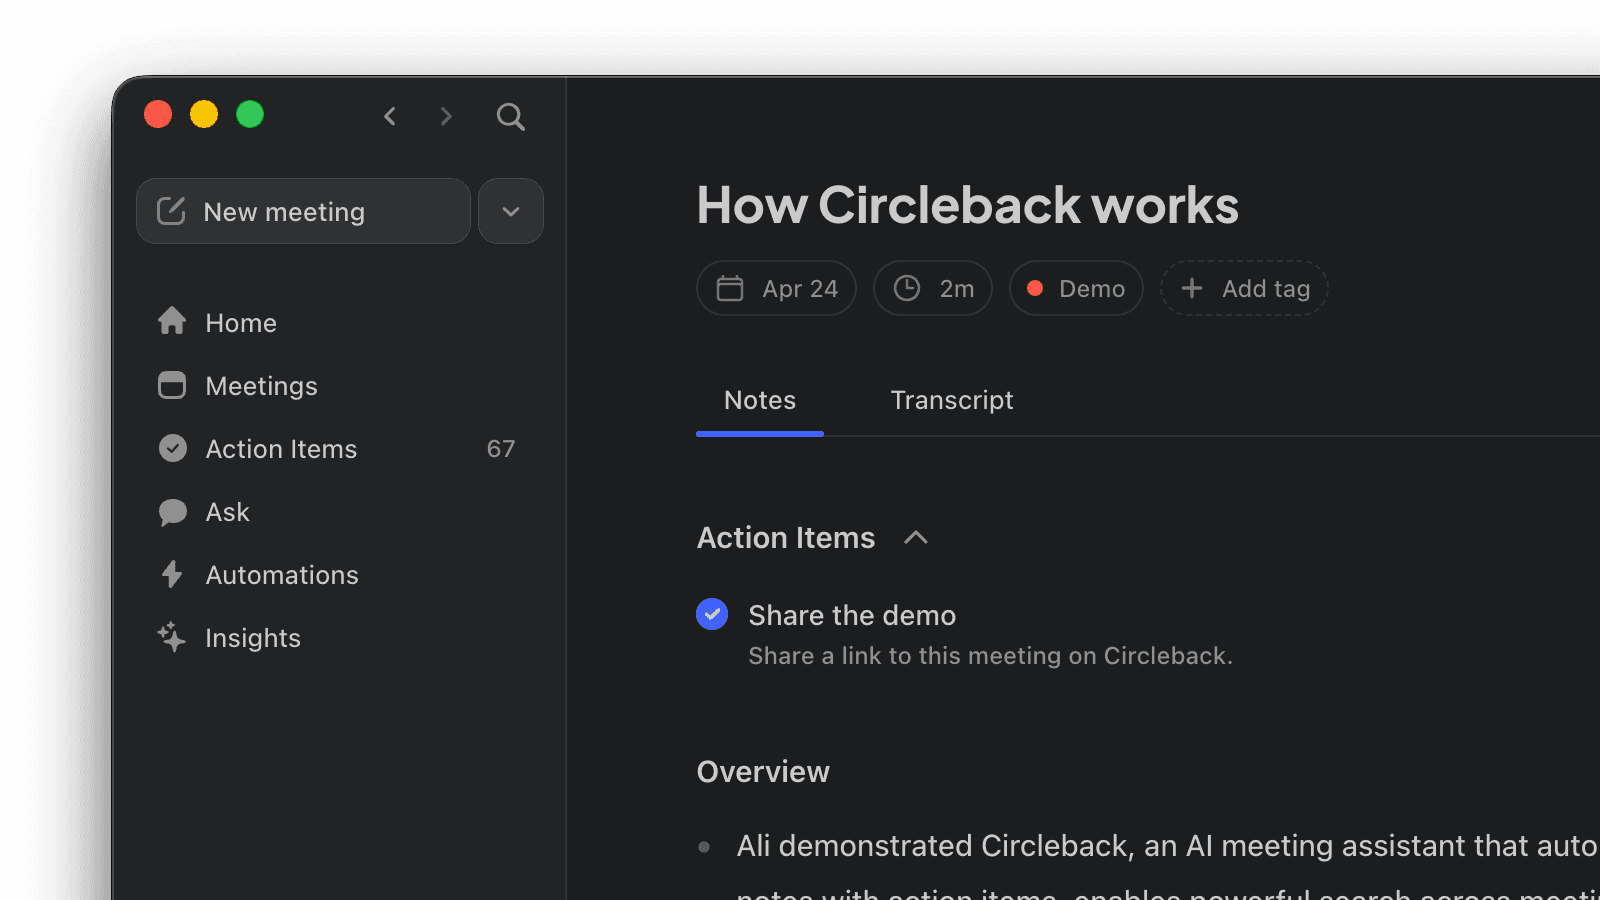This screenshot has height=900, width=1600.
Task: Click the Ali demonstrated Circleback overview bullet
Action: 1167,846
